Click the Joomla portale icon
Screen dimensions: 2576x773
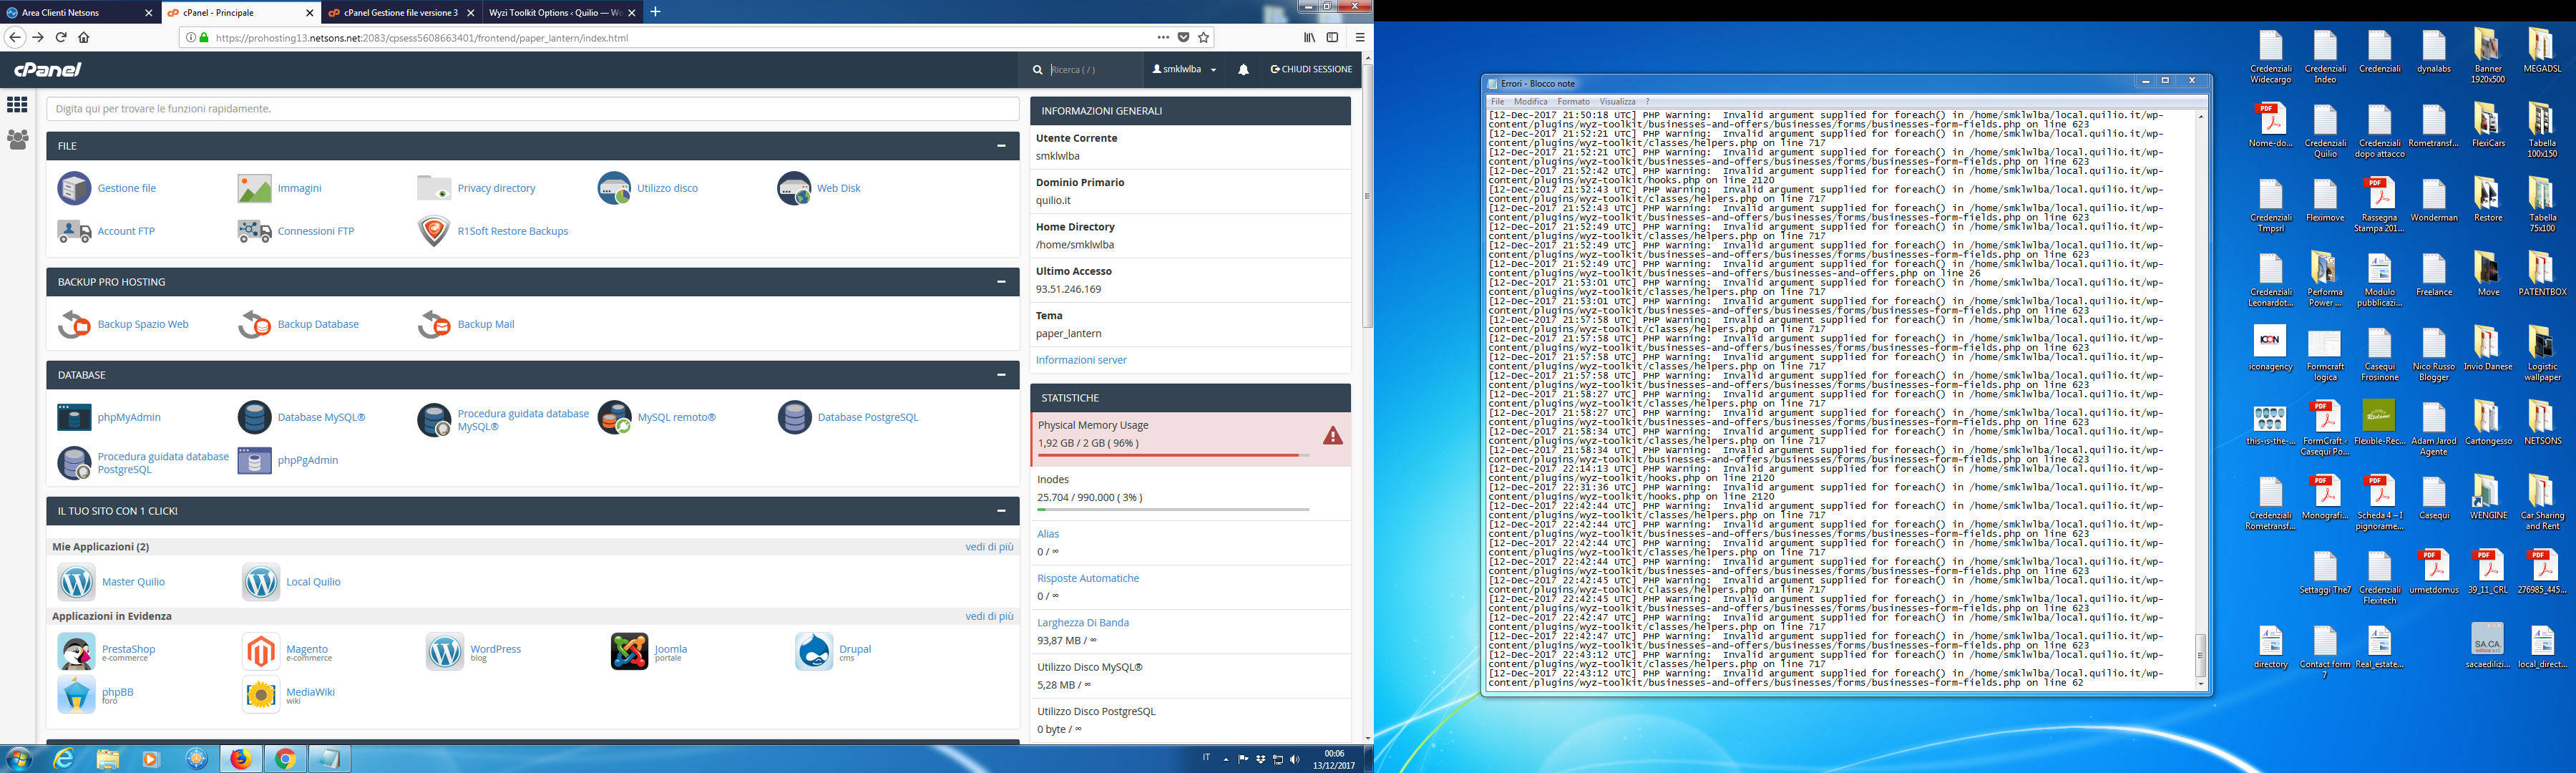click(x=630, y=652)
